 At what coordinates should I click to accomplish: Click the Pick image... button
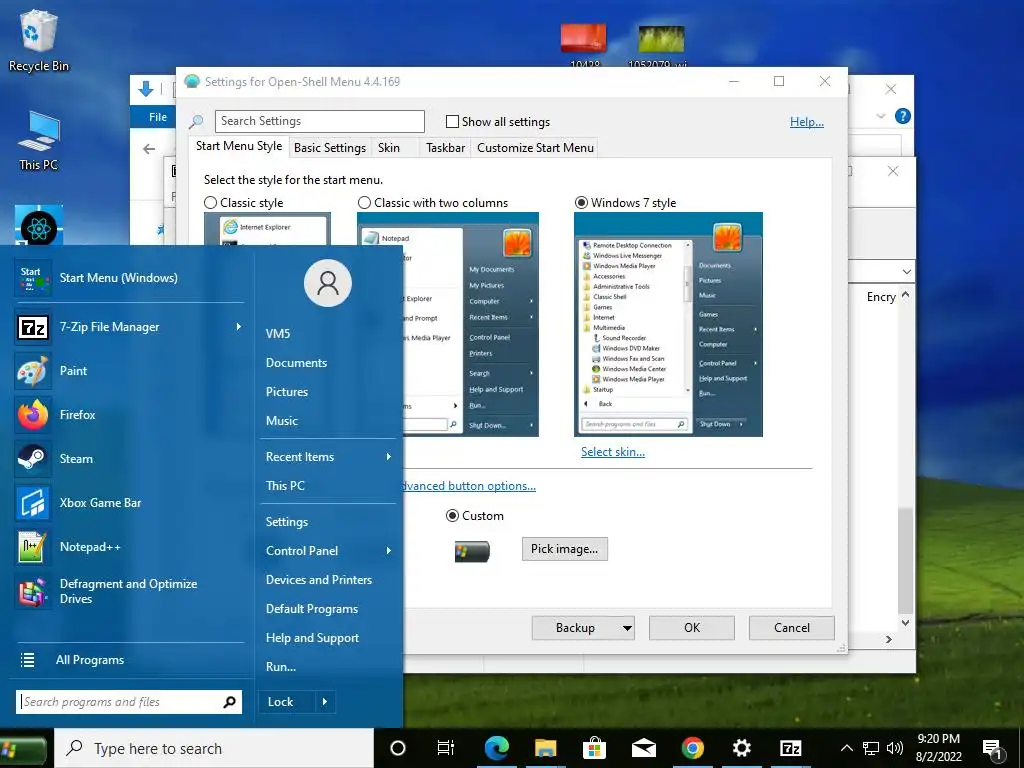(x=564, y=549)
